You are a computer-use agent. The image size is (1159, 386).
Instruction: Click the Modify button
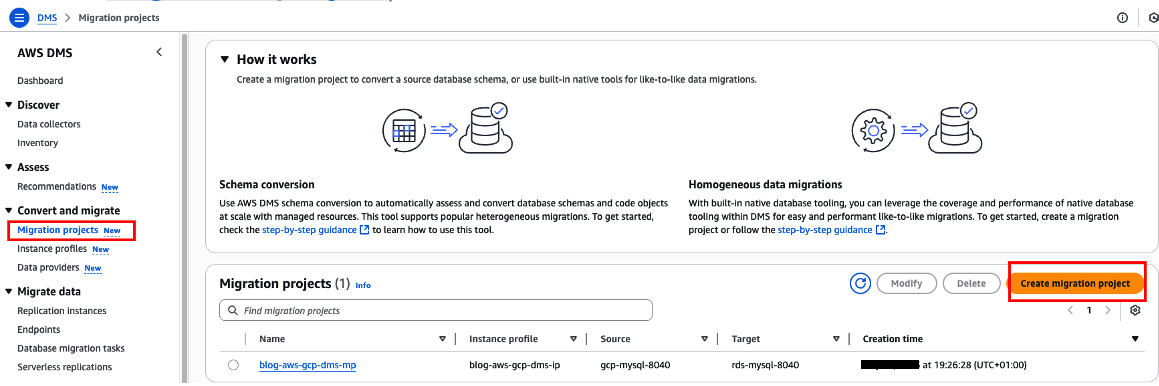907,283
